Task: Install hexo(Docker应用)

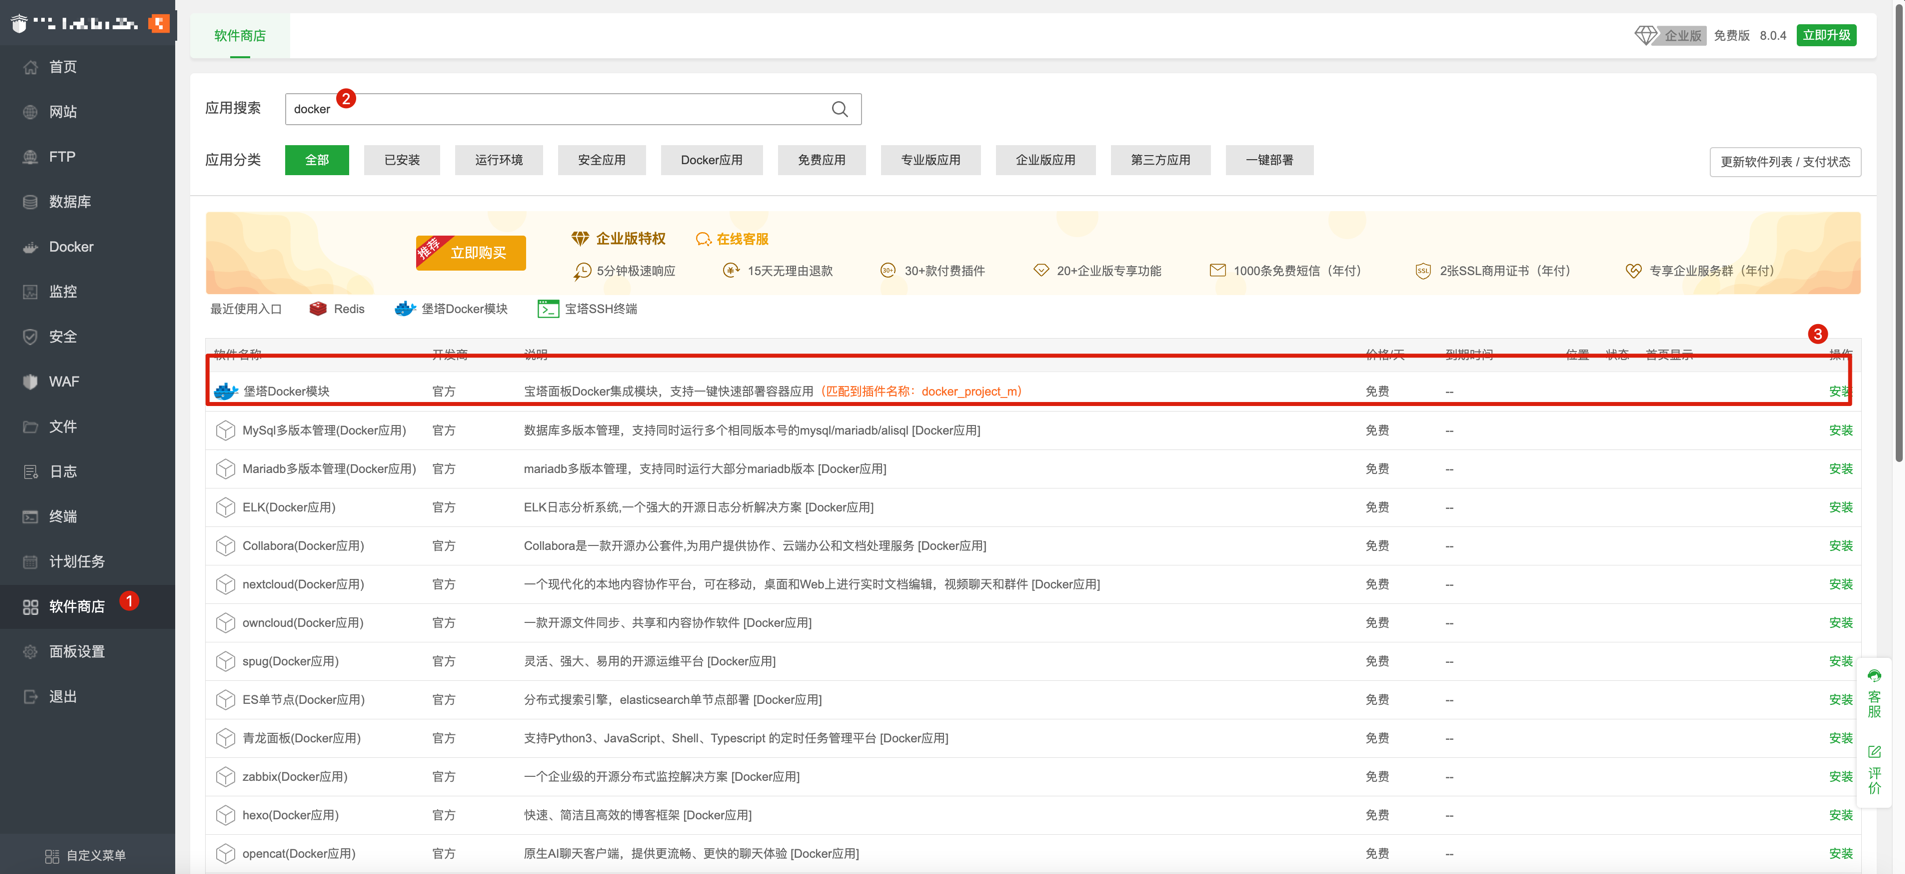Action: 1841,815
